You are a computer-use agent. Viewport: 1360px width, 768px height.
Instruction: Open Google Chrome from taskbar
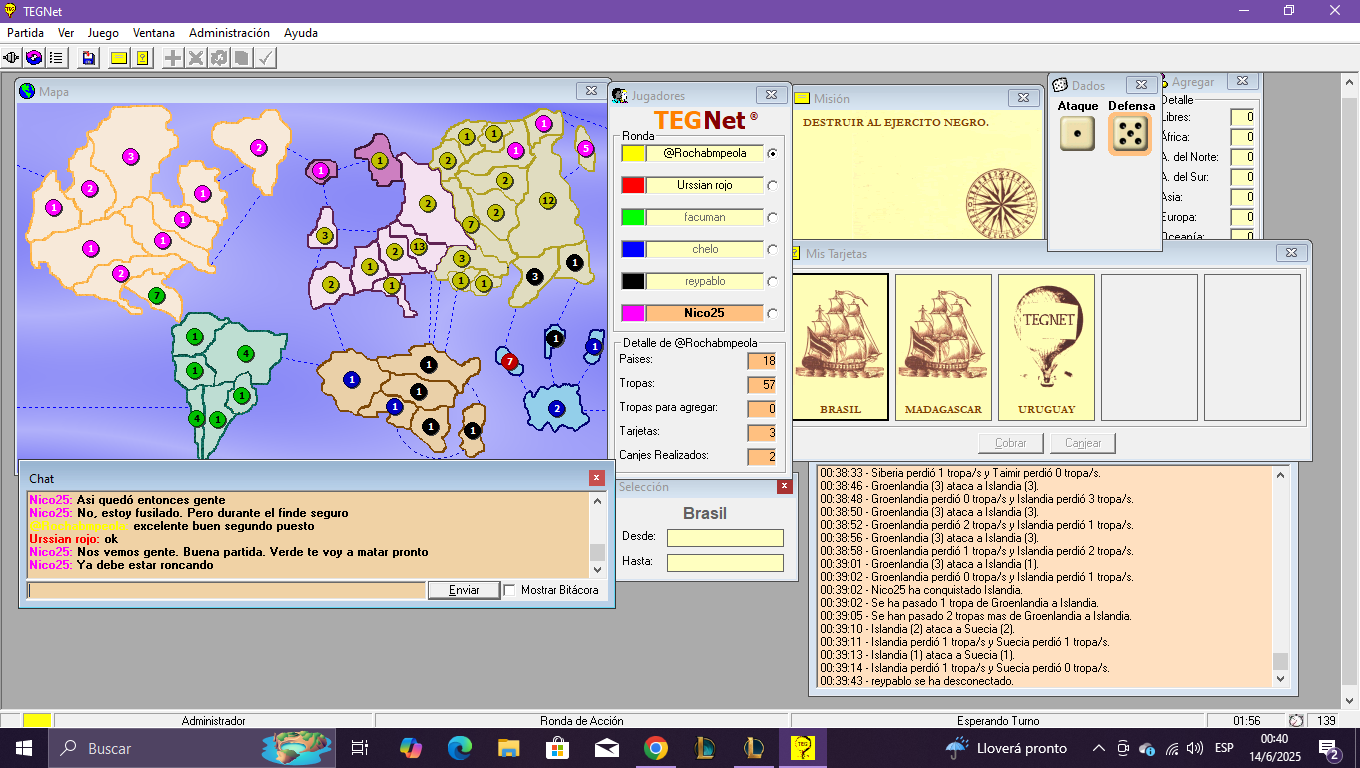[x=655, y=747]
